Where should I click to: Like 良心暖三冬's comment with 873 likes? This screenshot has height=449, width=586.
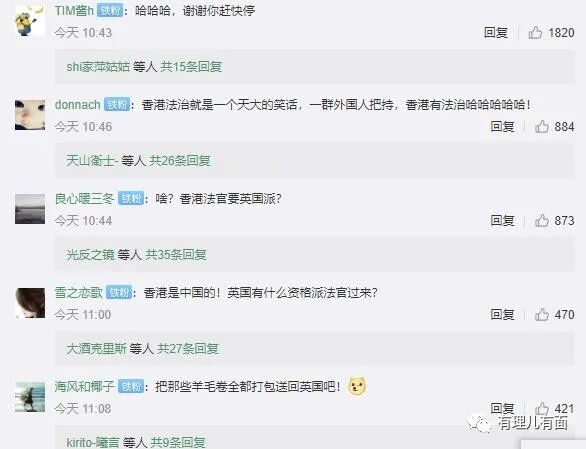(x=542, y=221)
